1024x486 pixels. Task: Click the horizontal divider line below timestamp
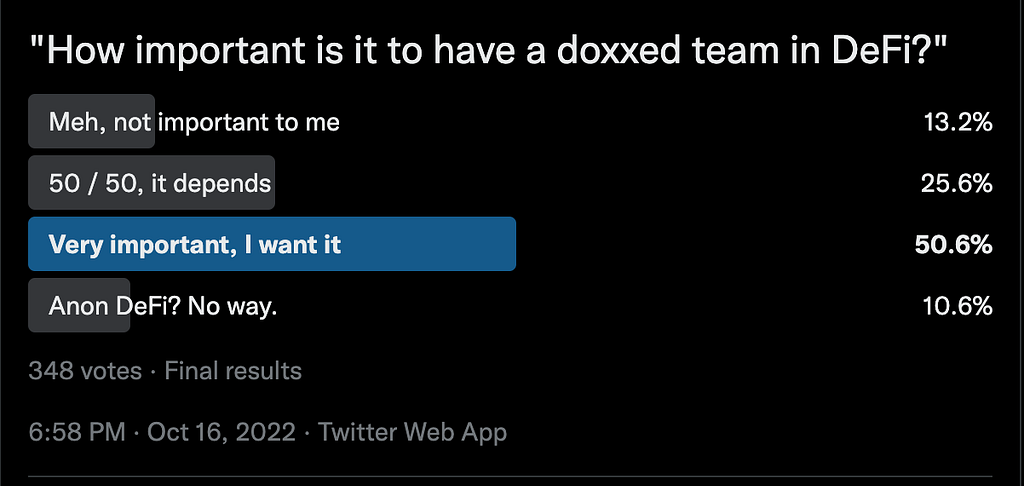(x=512, y=475)
